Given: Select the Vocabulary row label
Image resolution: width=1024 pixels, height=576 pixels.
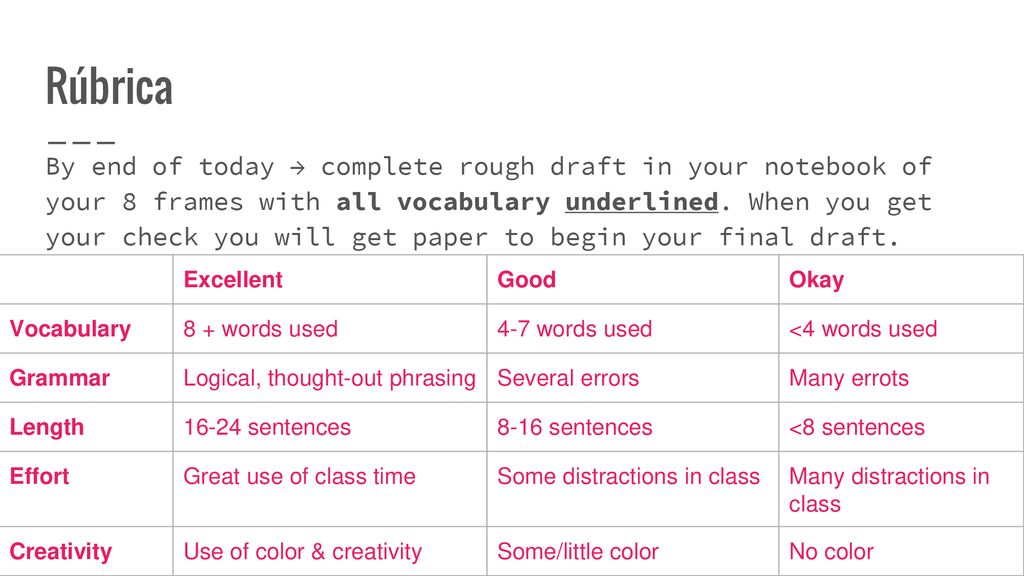Looking at the screenshot, I should [x=70, y=328].
